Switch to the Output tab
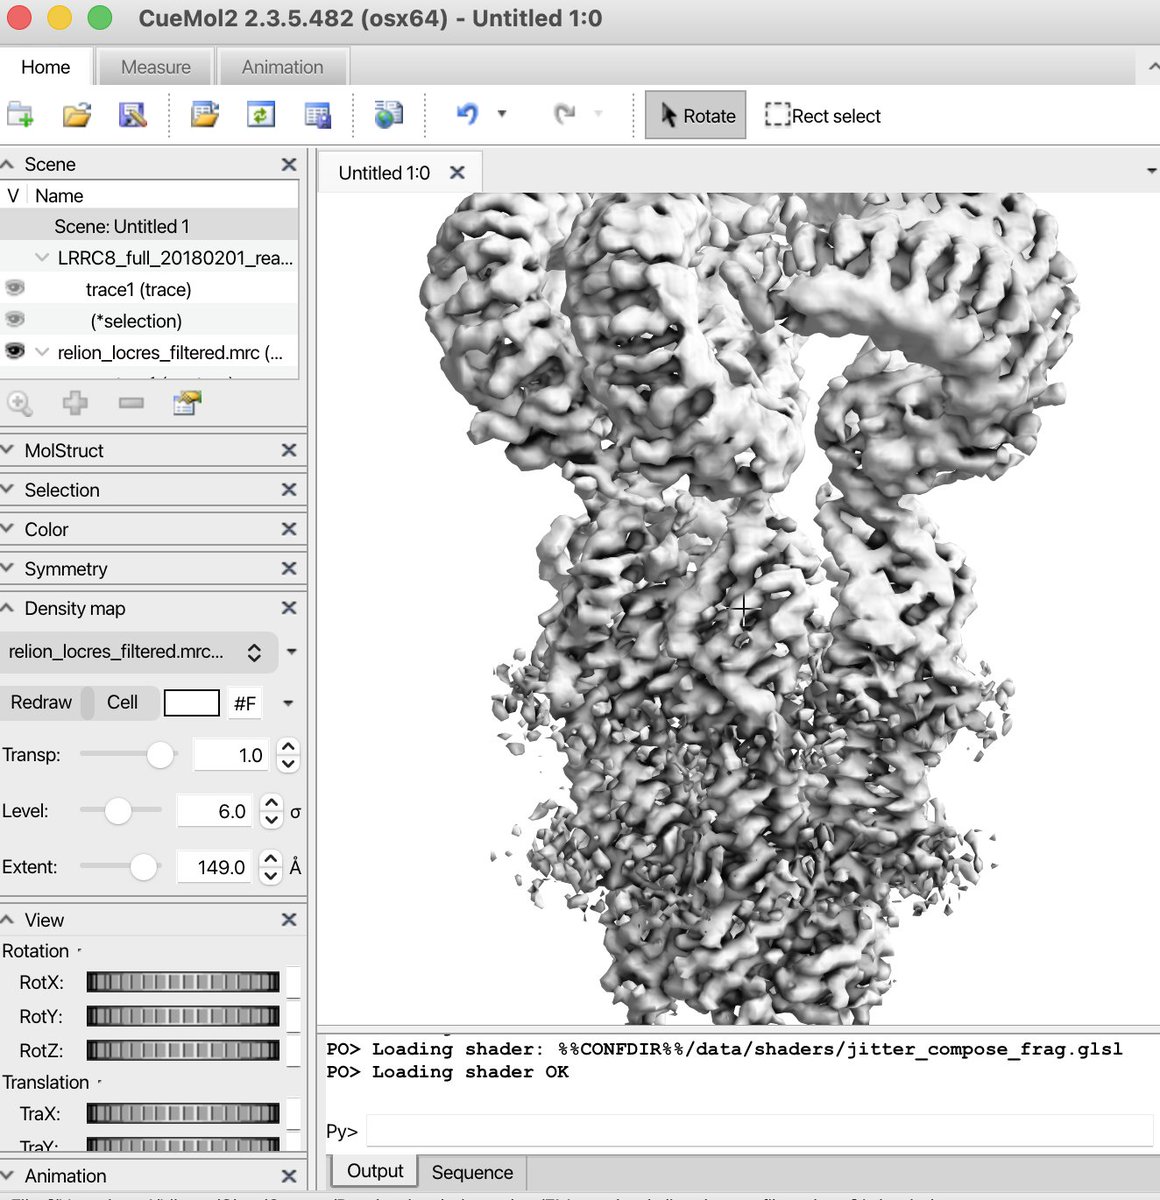The width and height of the screenshot is (1160, 1200). pyautogui.click(x=375, y=1171)
